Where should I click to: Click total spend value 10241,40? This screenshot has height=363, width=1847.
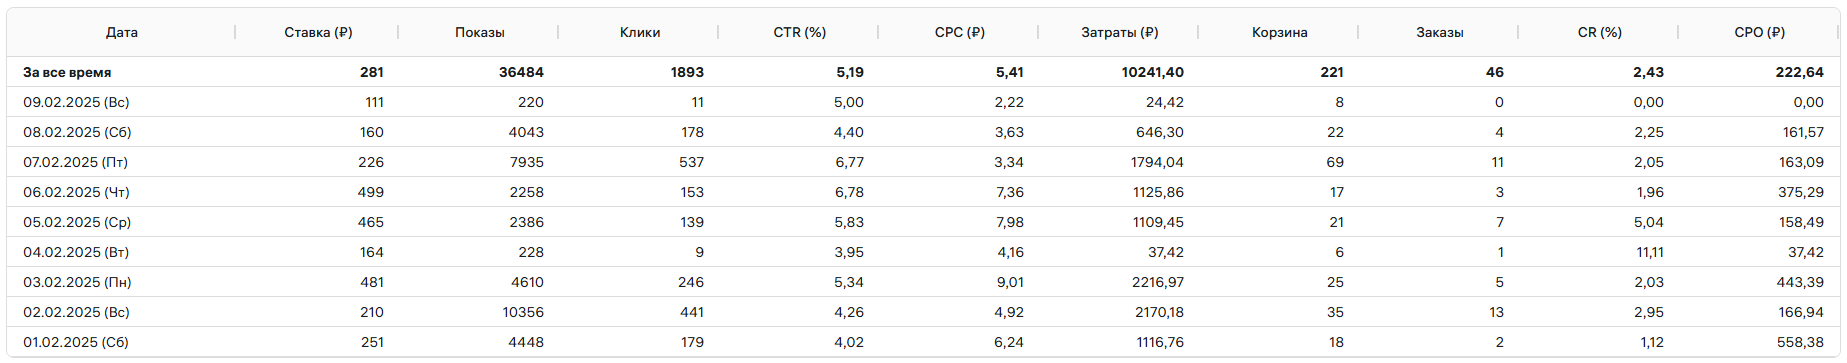point(1153,72)
